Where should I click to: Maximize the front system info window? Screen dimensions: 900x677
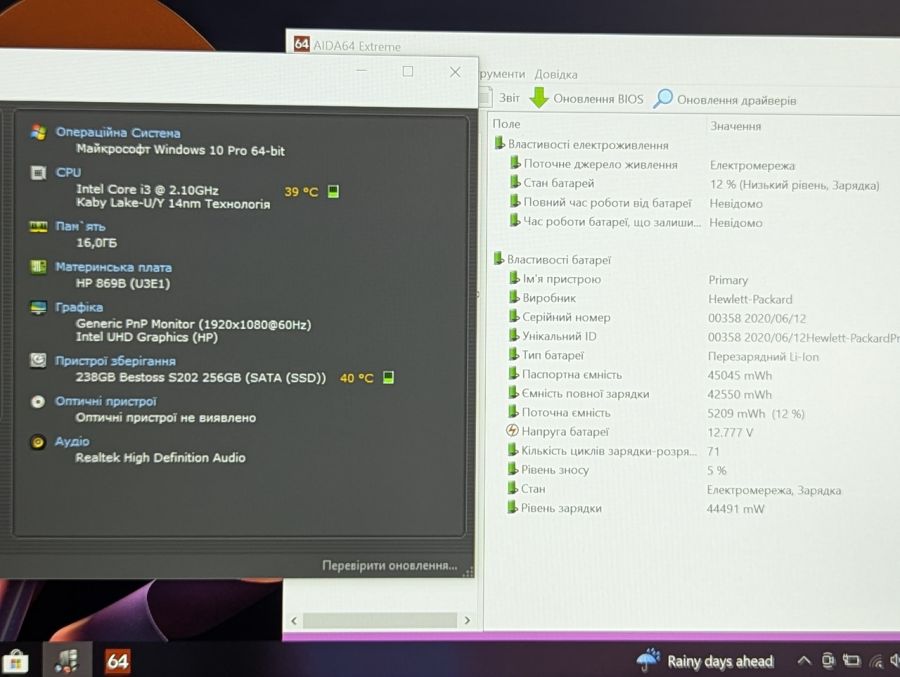[x=408, y=71]
